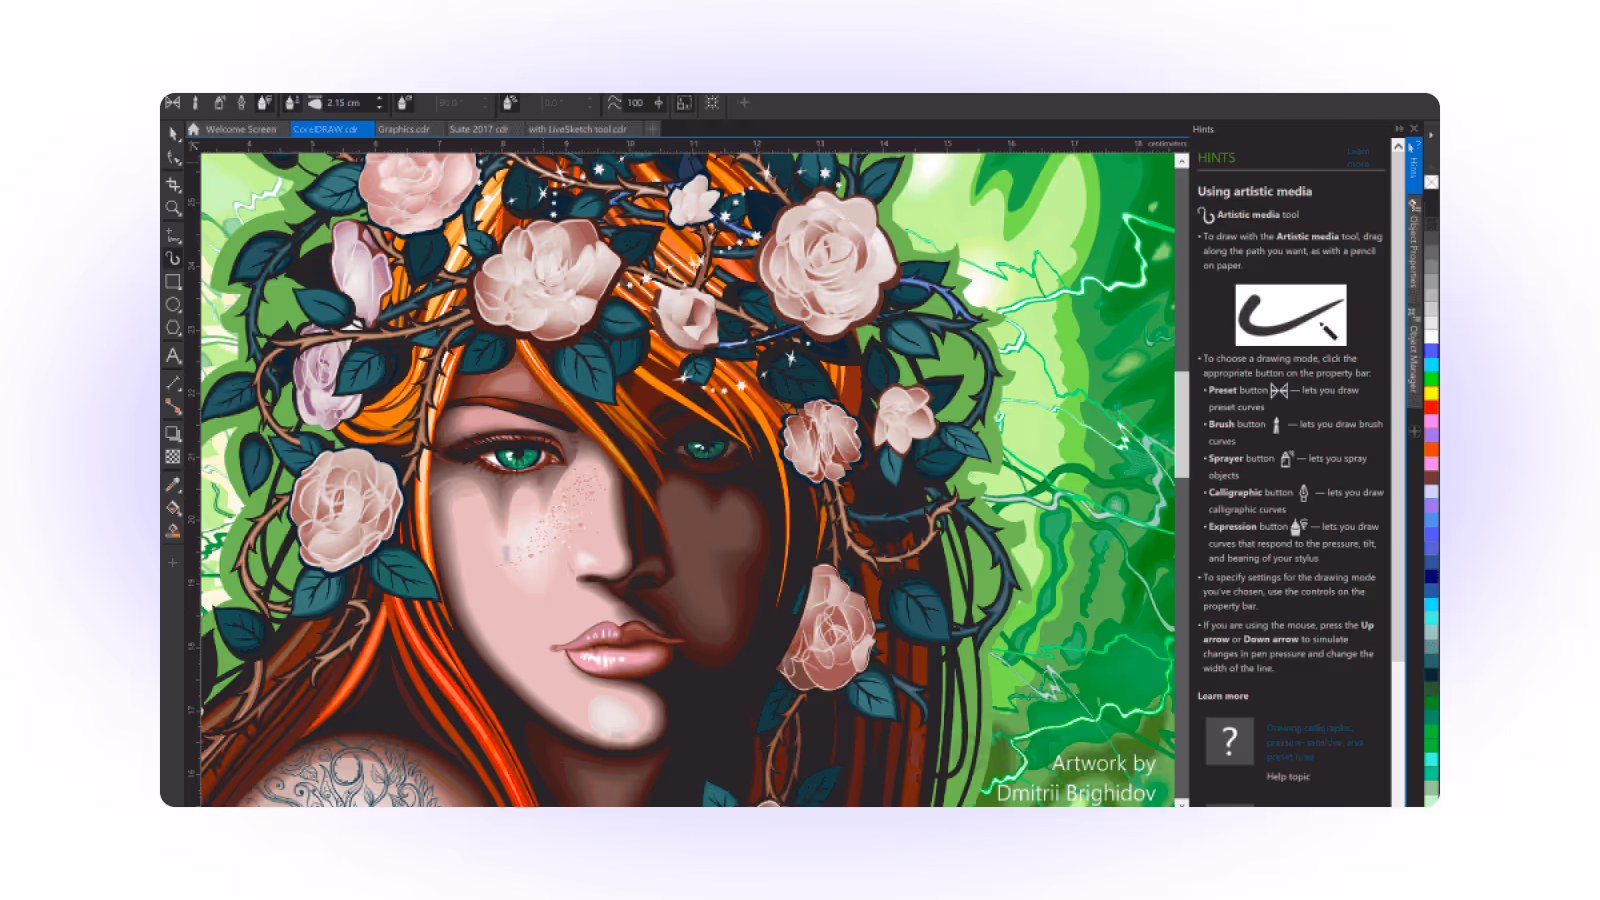1600x900 pixels.
Task: Click the new document plus tab
Action: [x=652, y=129]
